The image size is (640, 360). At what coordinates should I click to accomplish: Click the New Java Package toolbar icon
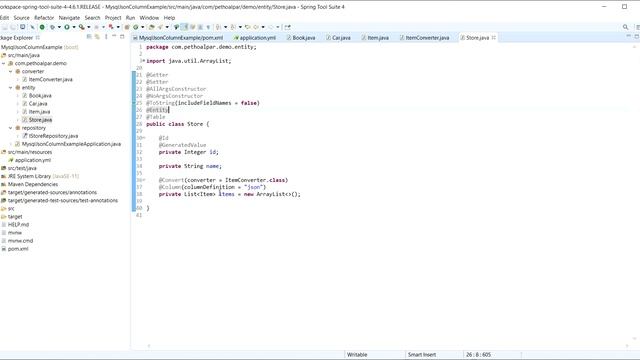(127, 27)
